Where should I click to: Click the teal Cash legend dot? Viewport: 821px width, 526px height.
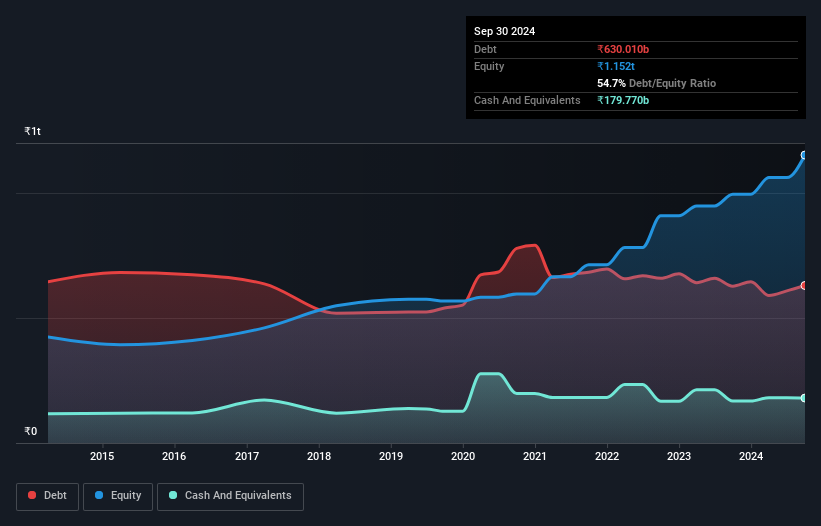click(x=173, y=495)
